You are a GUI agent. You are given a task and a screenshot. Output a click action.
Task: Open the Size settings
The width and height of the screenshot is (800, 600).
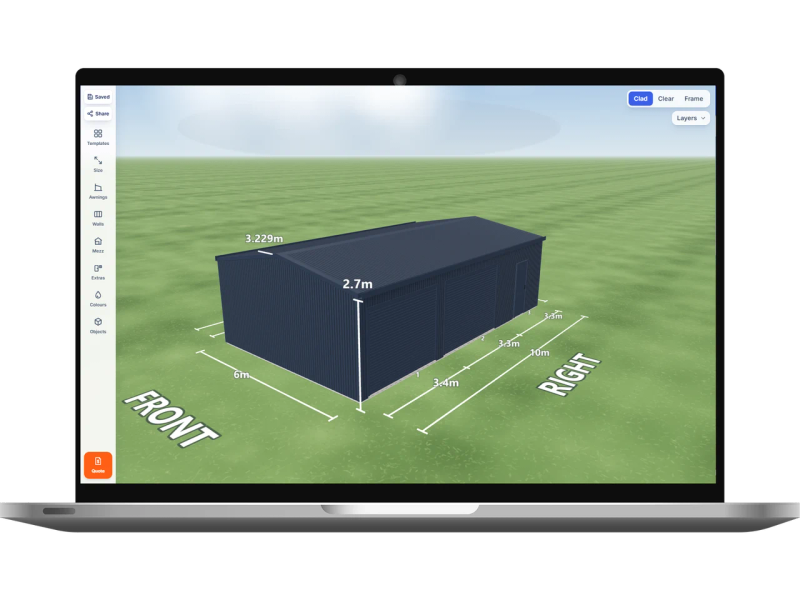click(98, 164)
